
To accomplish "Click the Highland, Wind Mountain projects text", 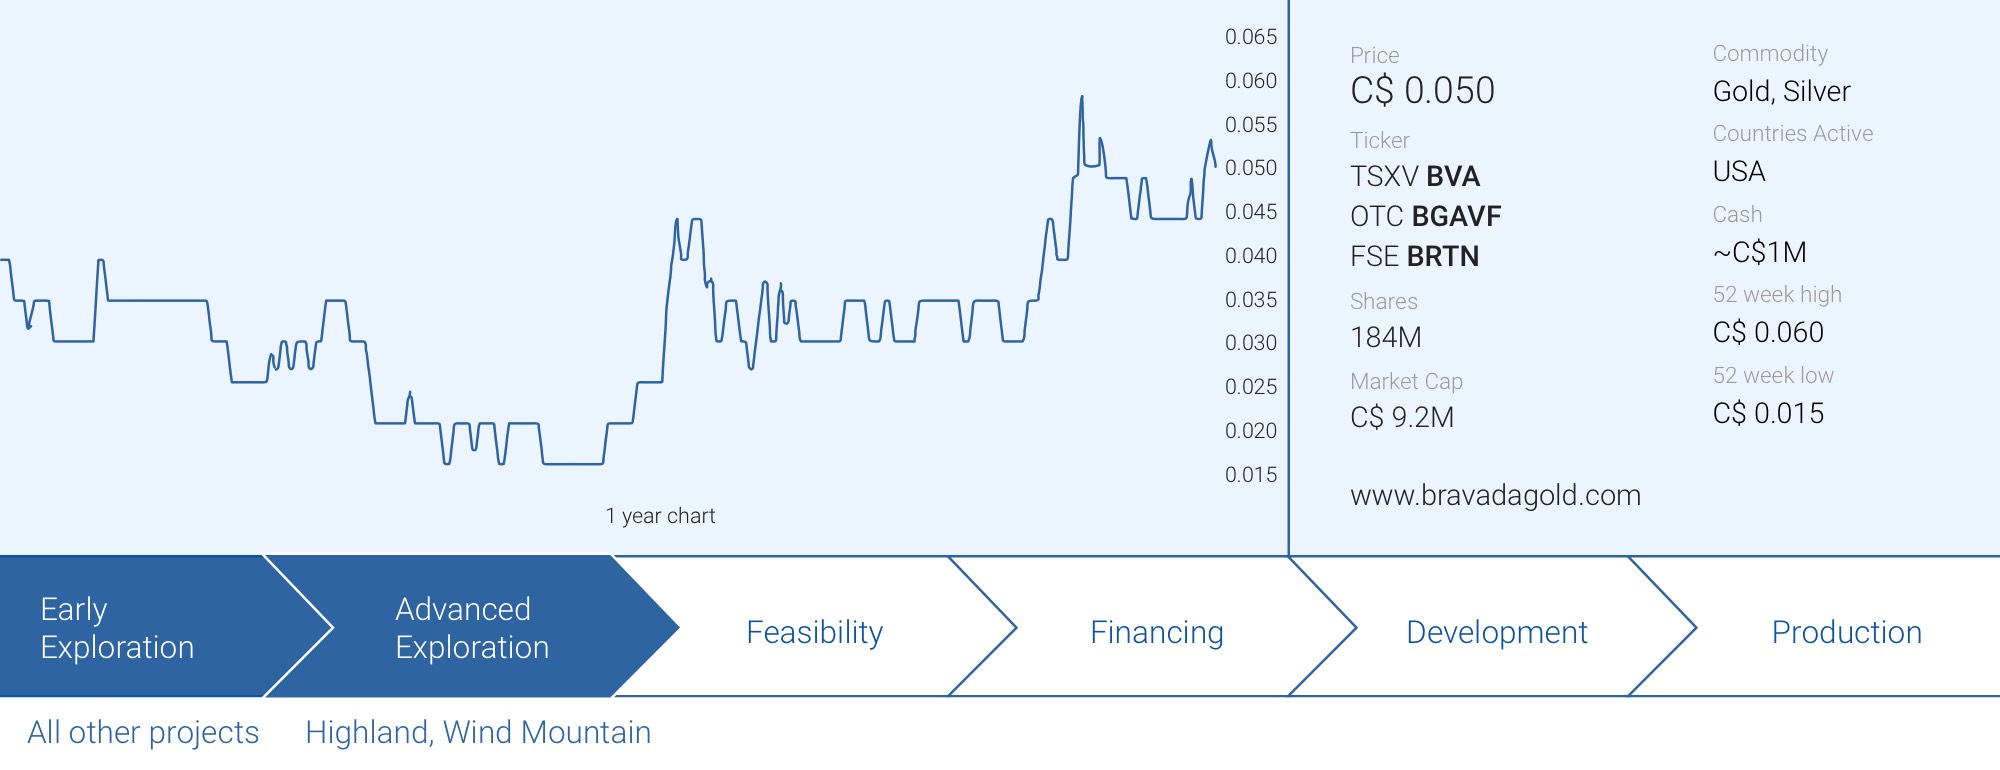I will 478,733.
